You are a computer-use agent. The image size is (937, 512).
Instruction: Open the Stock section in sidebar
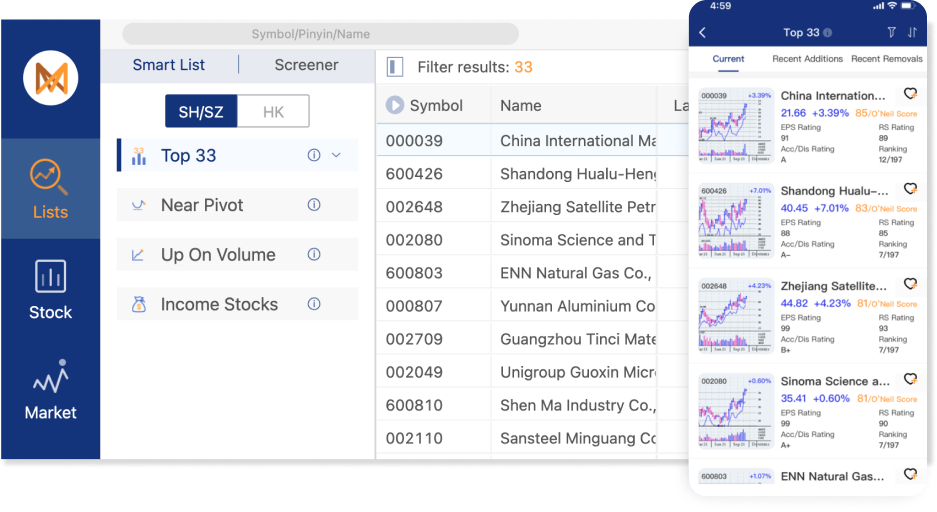coord(50,290)
